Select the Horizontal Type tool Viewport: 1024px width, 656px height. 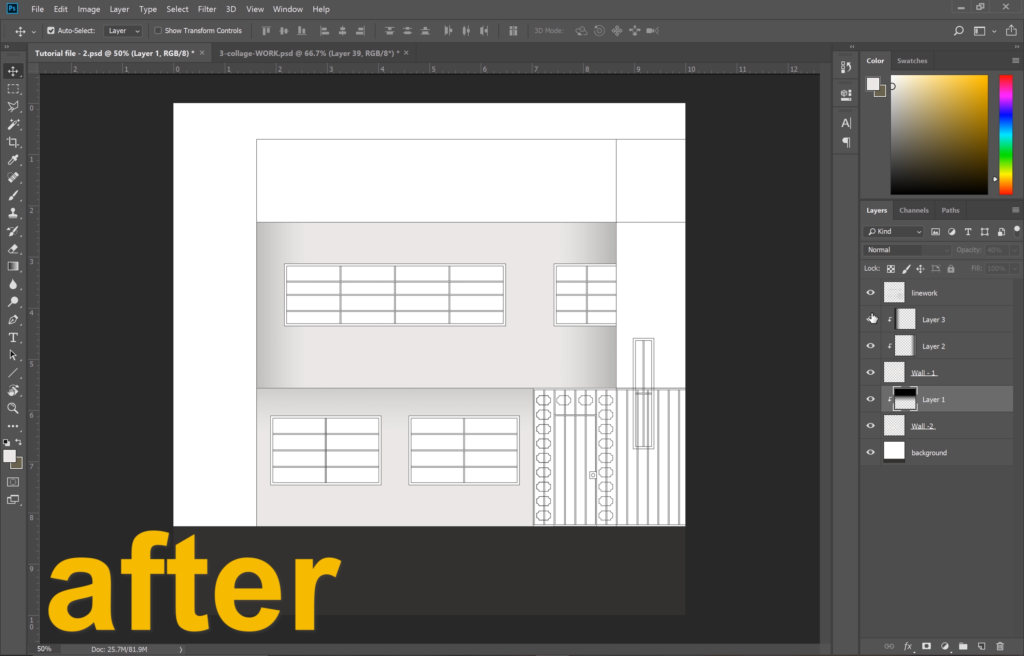point(13,337)
